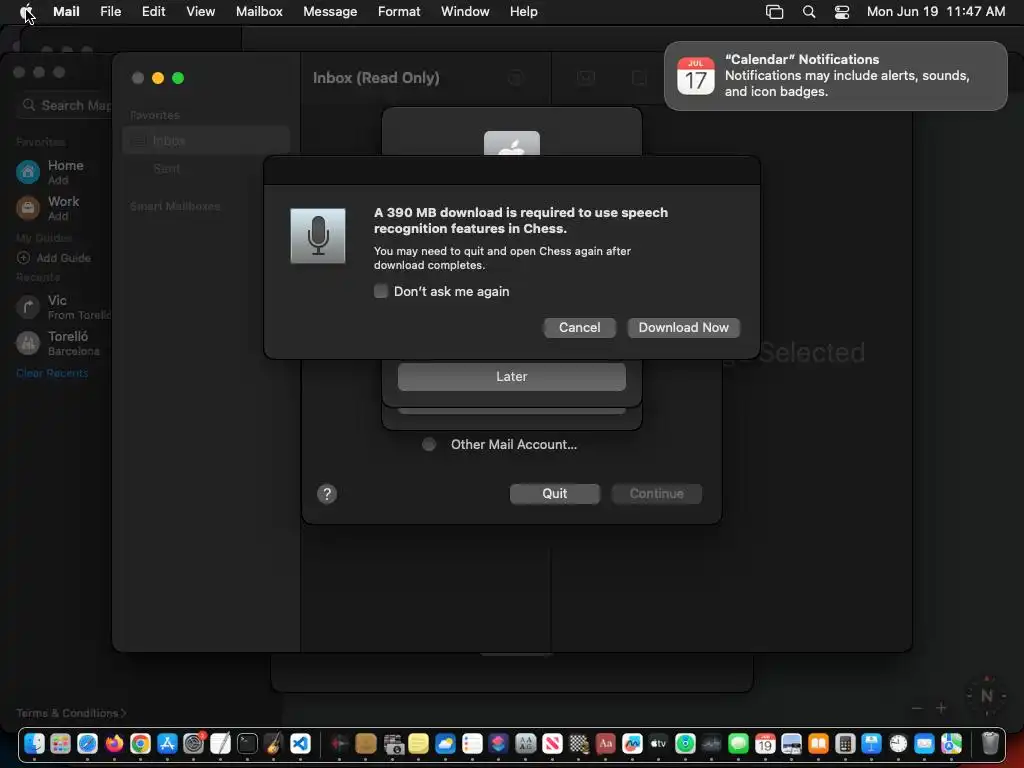Click the Search Maps field in Maps window

pyautogui.click(x=65, y=105)
